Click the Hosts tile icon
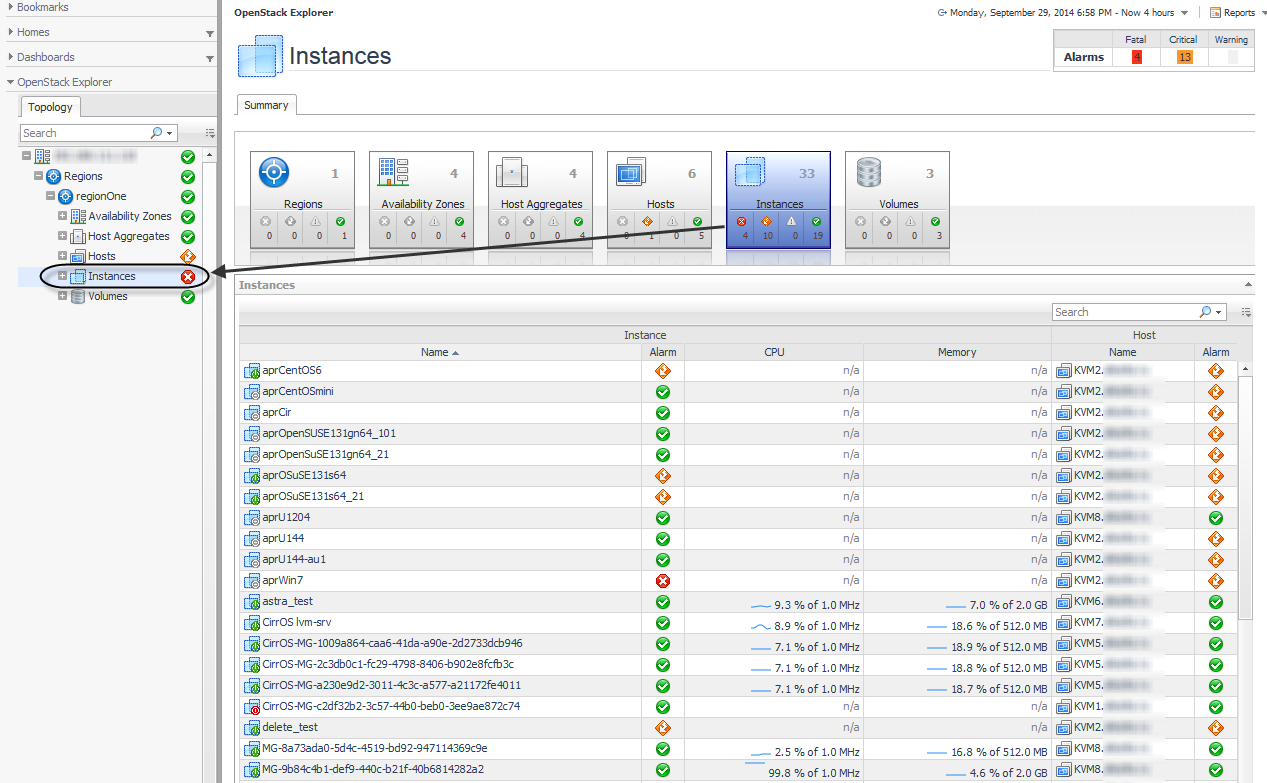Screen dimensions: 1267x783 pos(630,173)
